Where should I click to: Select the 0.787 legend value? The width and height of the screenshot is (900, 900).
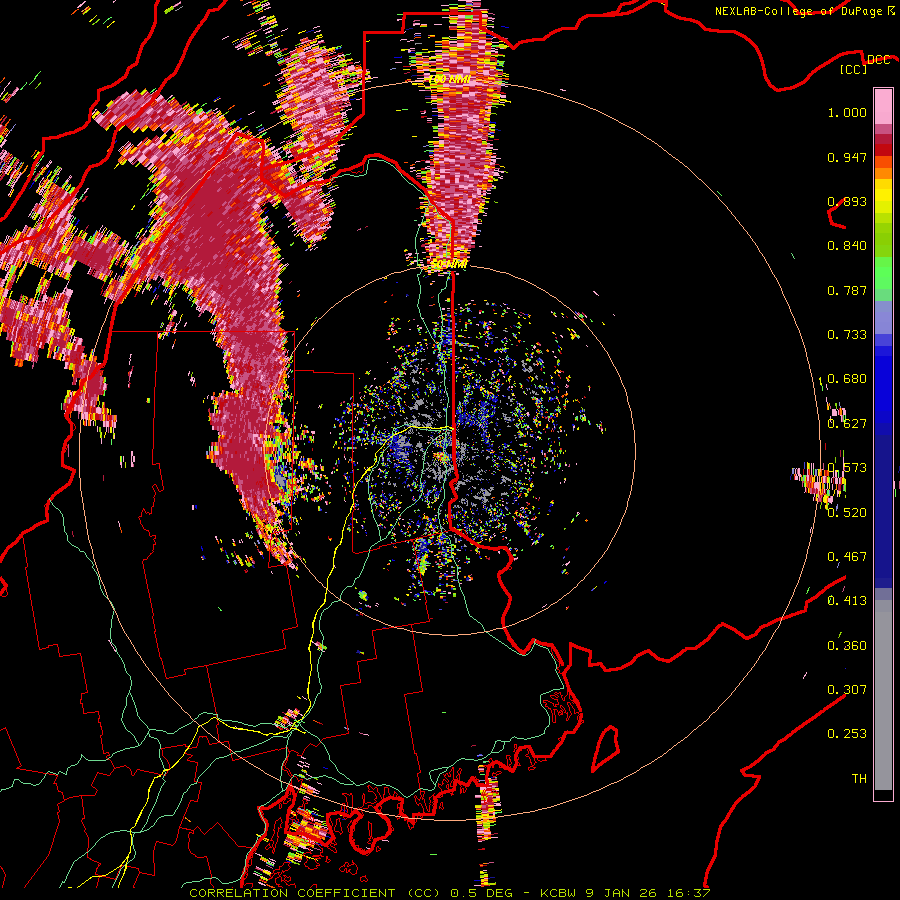pos(847,290)
